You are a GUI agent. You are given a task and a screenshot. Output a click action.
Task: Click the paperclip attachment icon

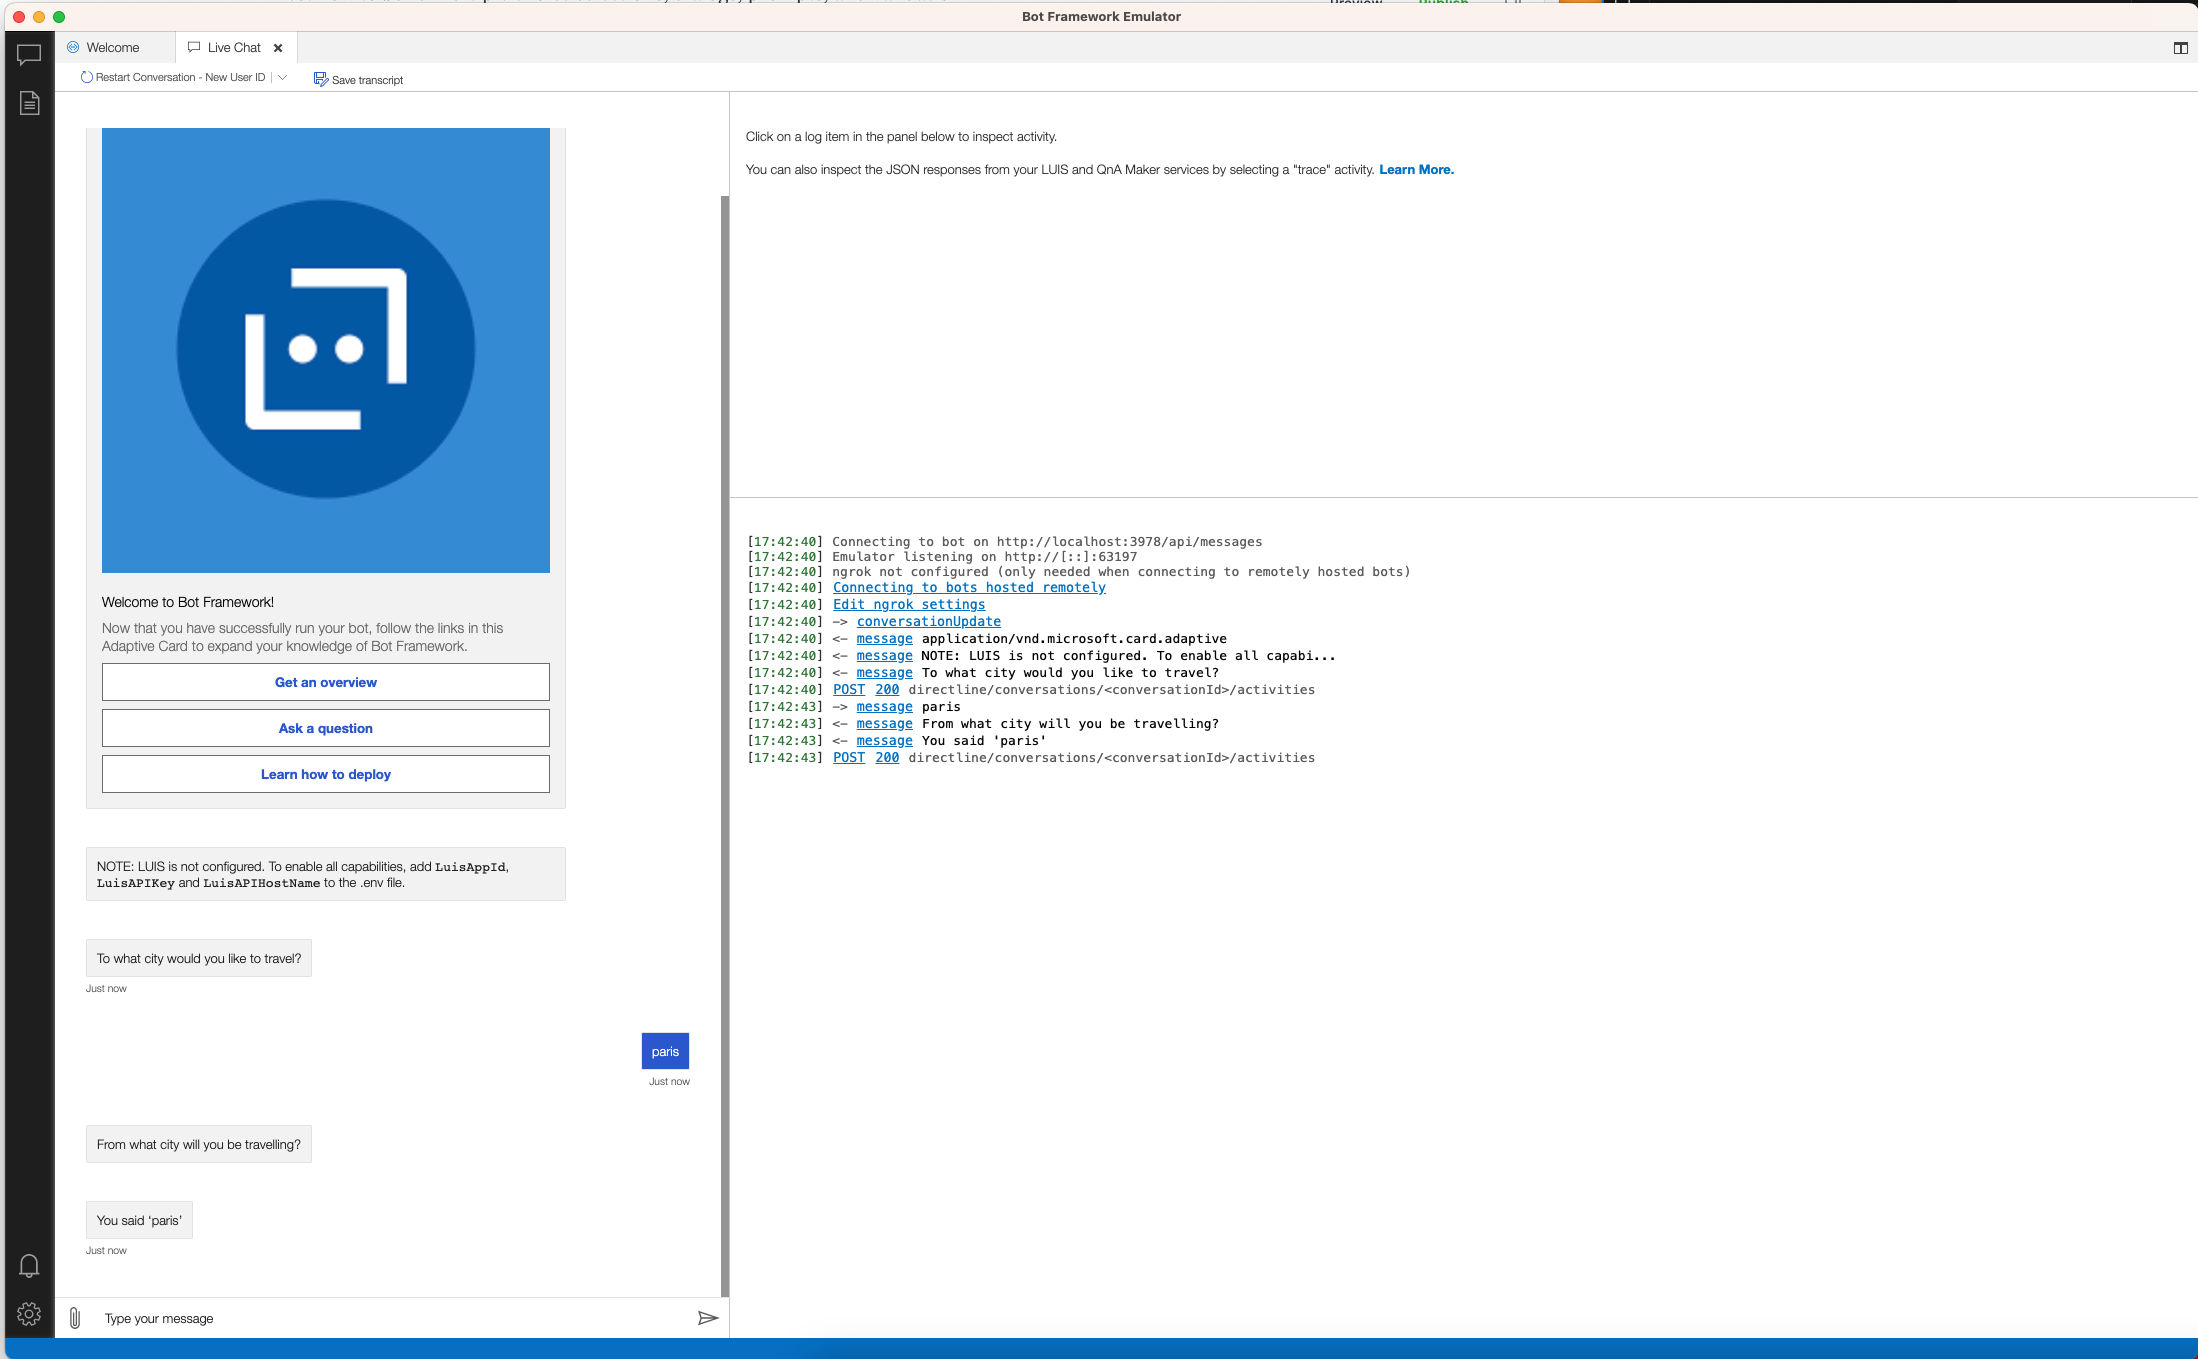point(75,1318)
